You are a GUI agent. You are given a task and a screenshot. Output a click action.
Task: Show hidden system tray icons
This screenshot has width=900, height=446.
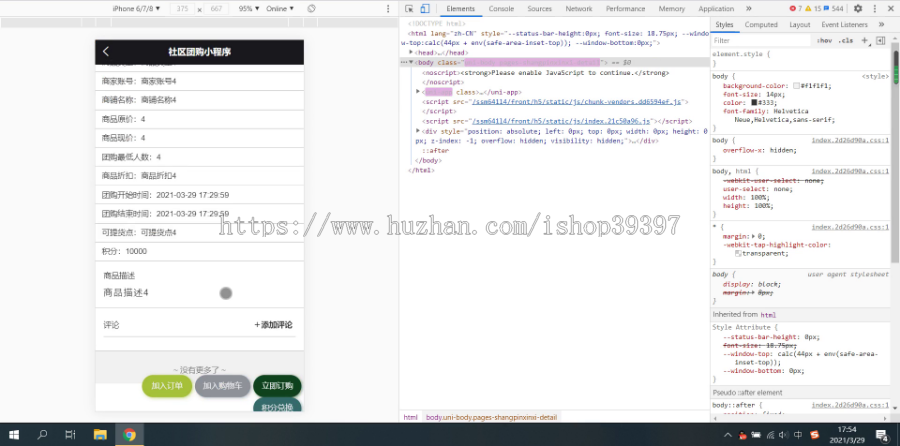click(x=728, y=435)
